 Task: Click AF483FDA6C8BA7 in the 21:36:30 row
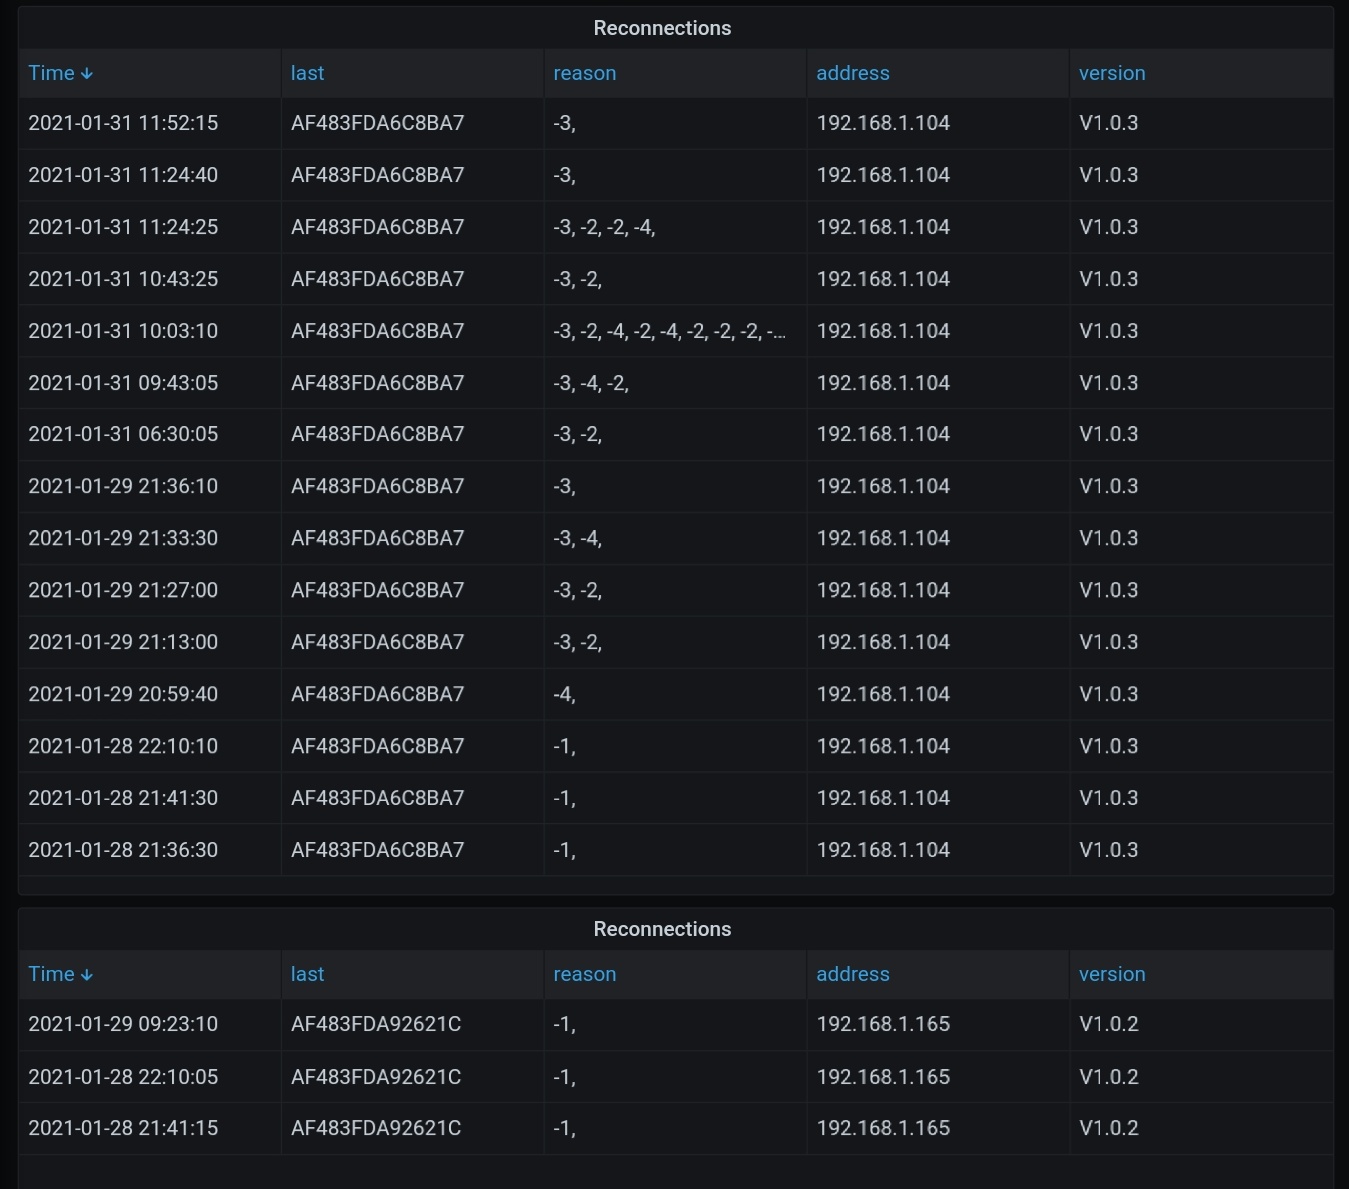pos(377,850)
